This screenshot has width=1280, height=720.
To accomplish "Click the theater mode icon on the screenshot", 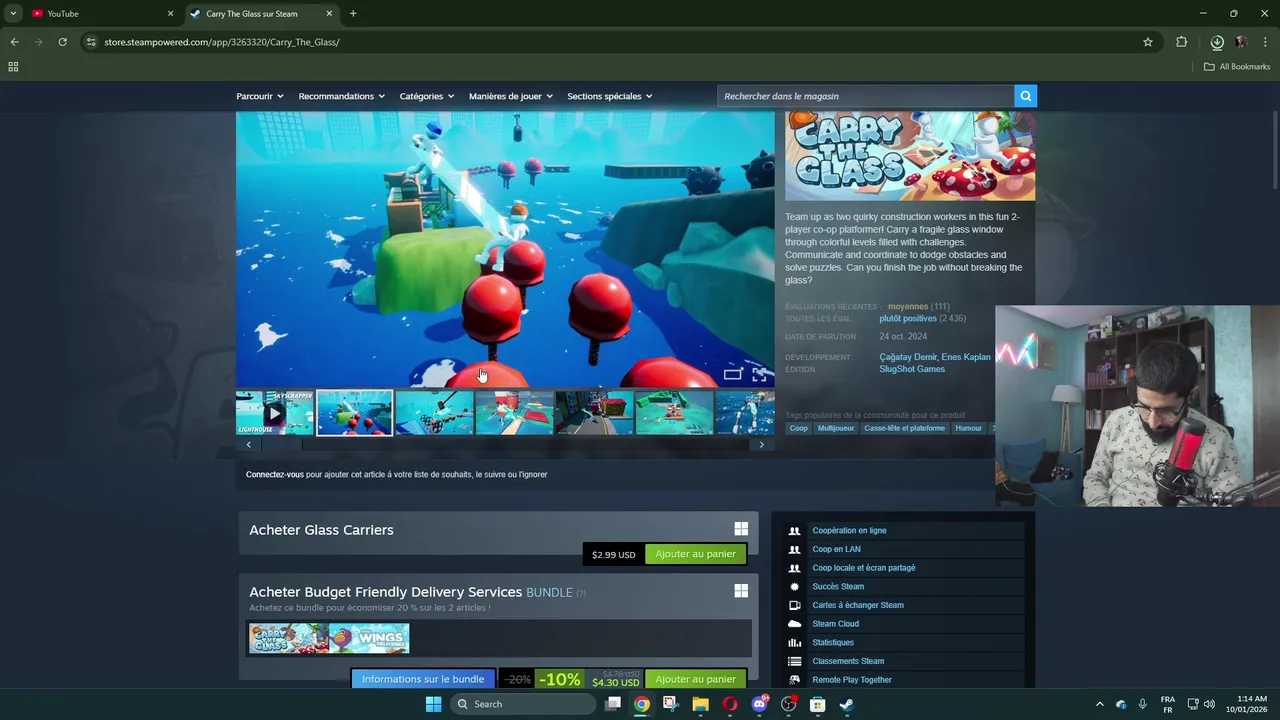I will [732, 375].
